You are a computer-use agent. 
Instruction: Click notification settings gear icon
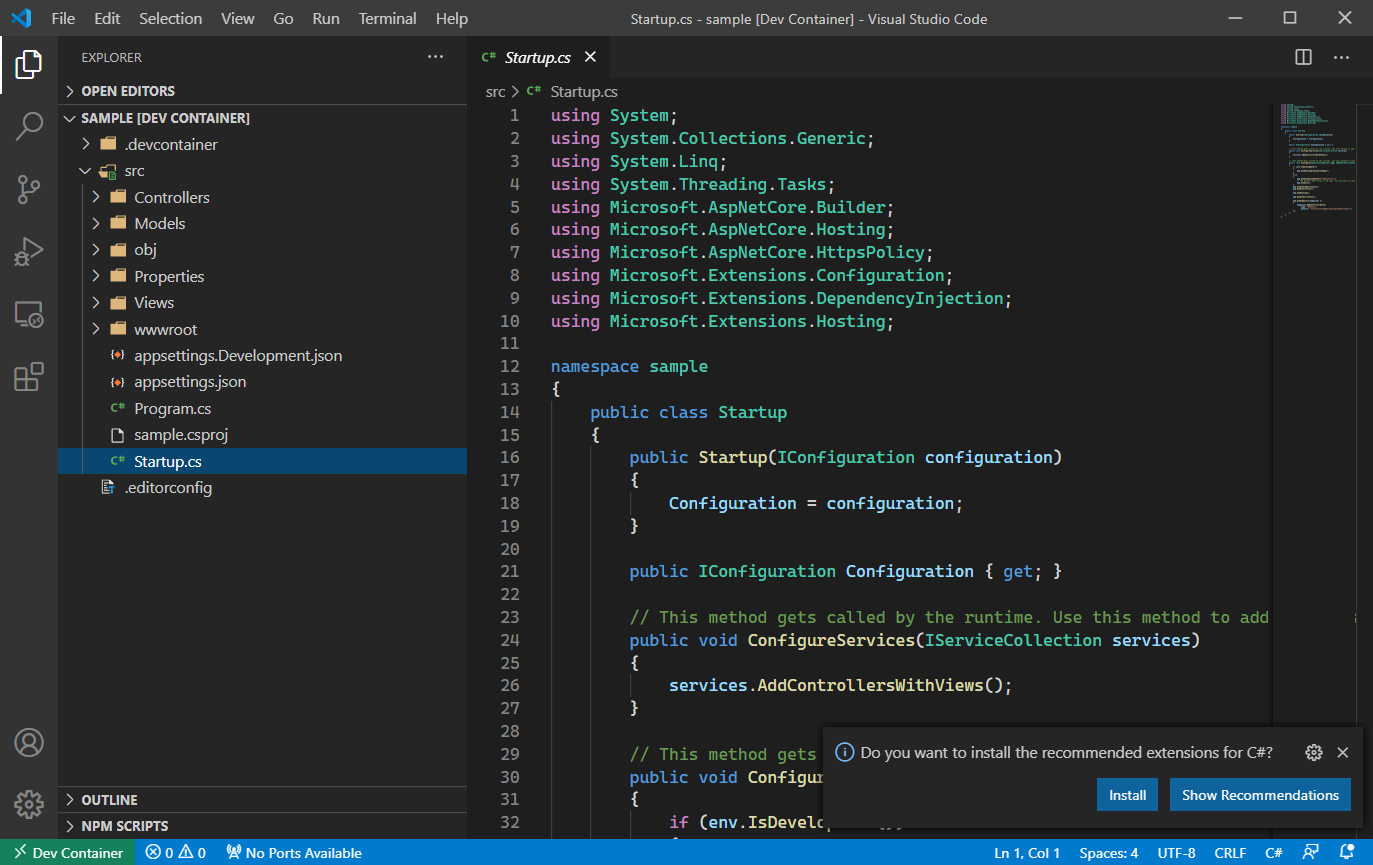1314,753
